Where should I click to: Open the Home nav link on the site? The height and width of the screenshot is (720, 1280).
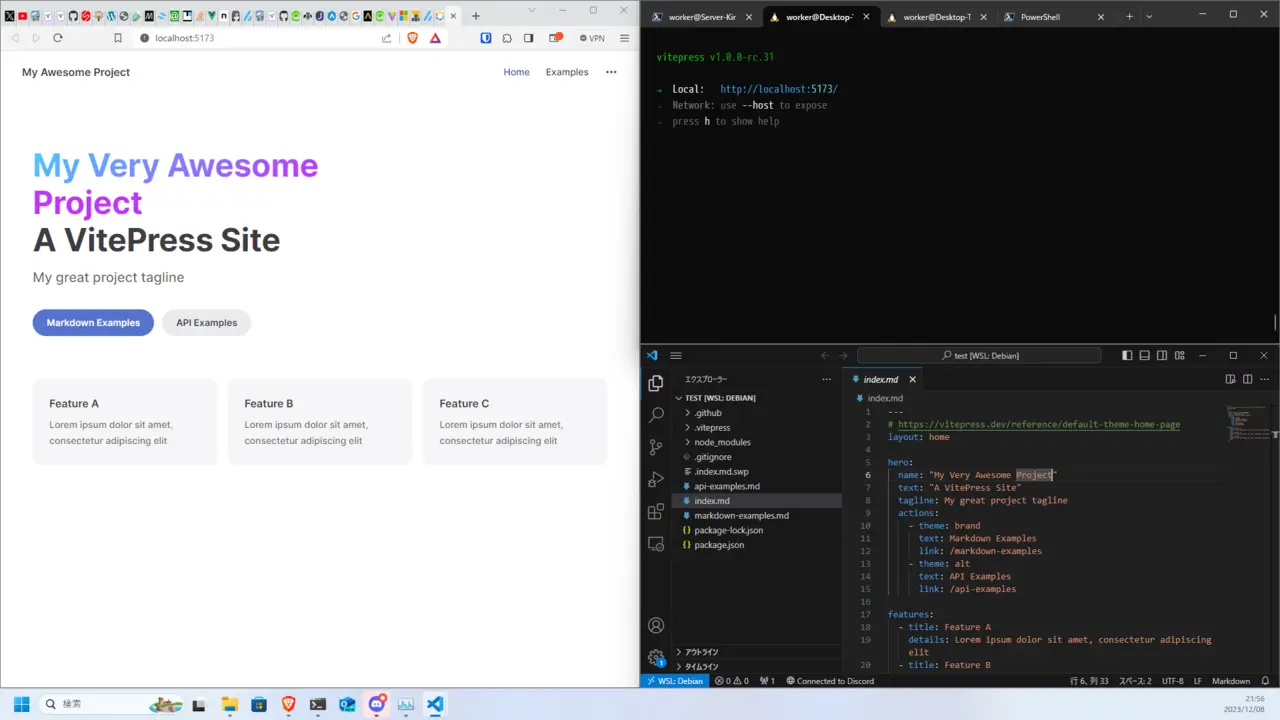tap(517, 72)
